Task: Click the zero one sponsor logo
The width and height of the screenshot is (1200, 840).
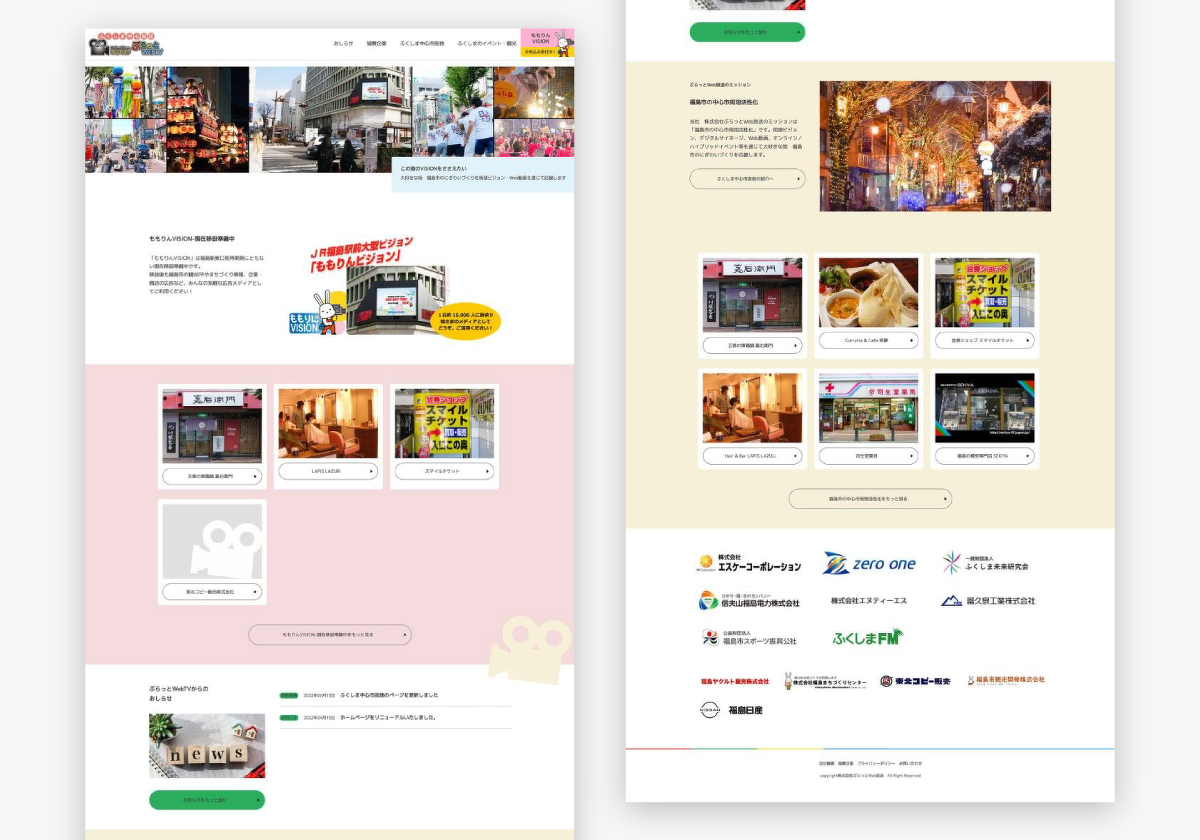Action: click(869, 564)
